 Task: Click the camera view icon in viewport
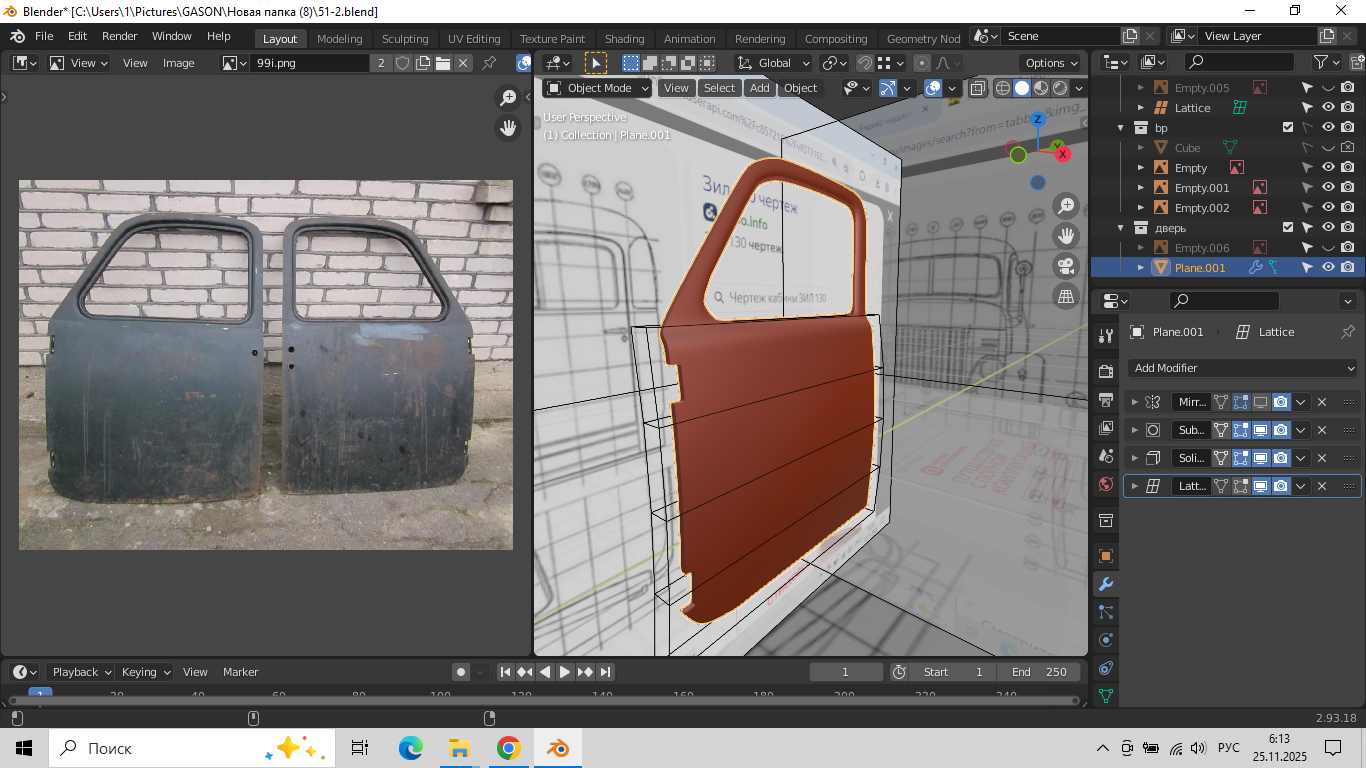(1066, 266)
